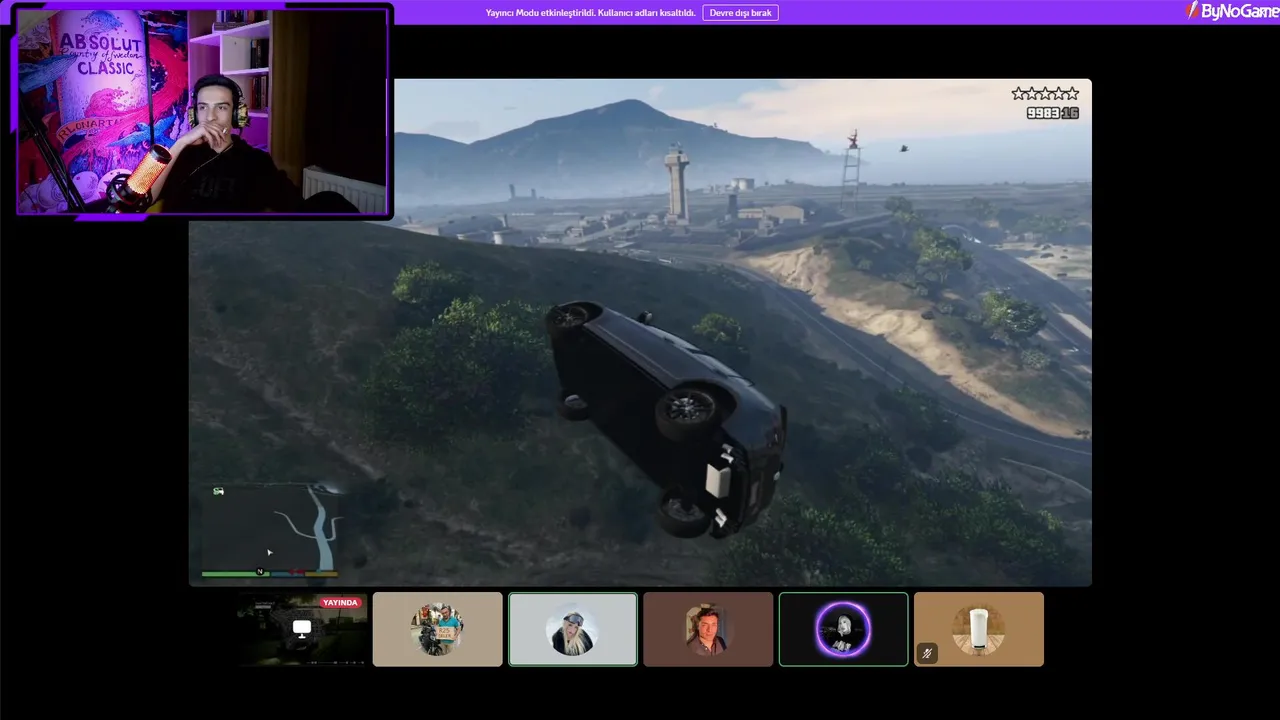Click the red YAYINDA live badge

(x=340, y=603)
